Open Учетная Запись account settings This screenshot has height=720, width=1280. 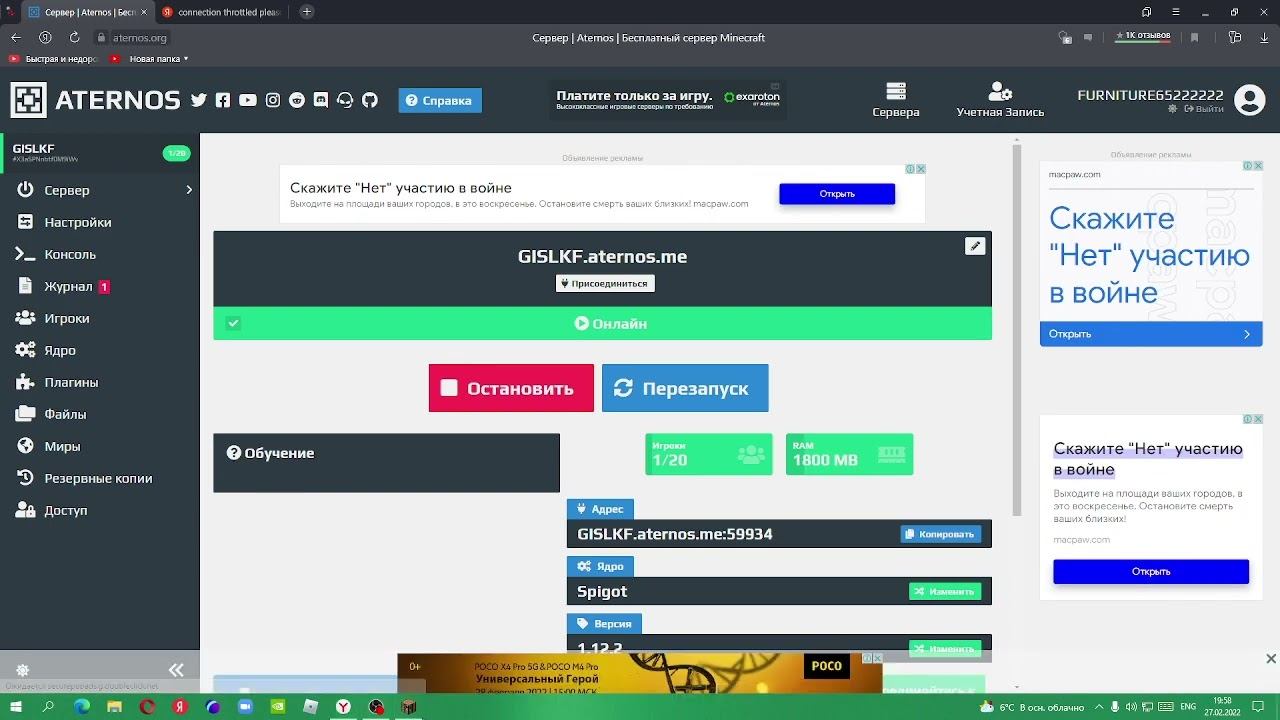1000,100
